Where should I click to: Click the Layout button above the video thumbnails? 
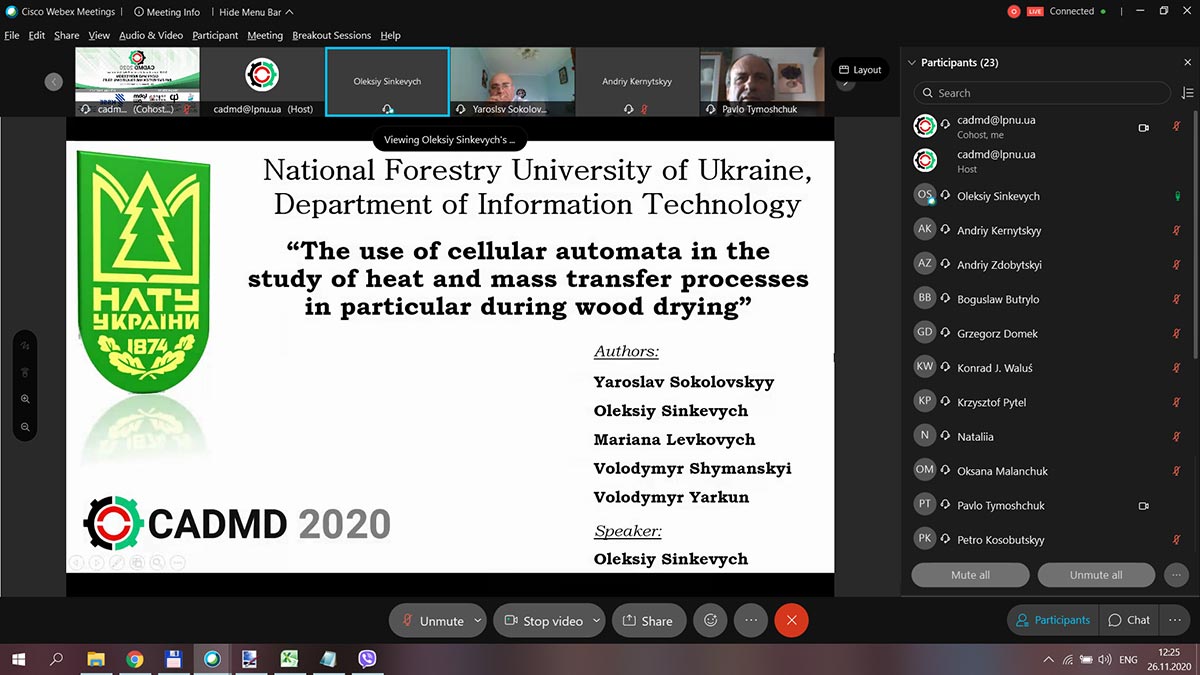pos(860,69)
